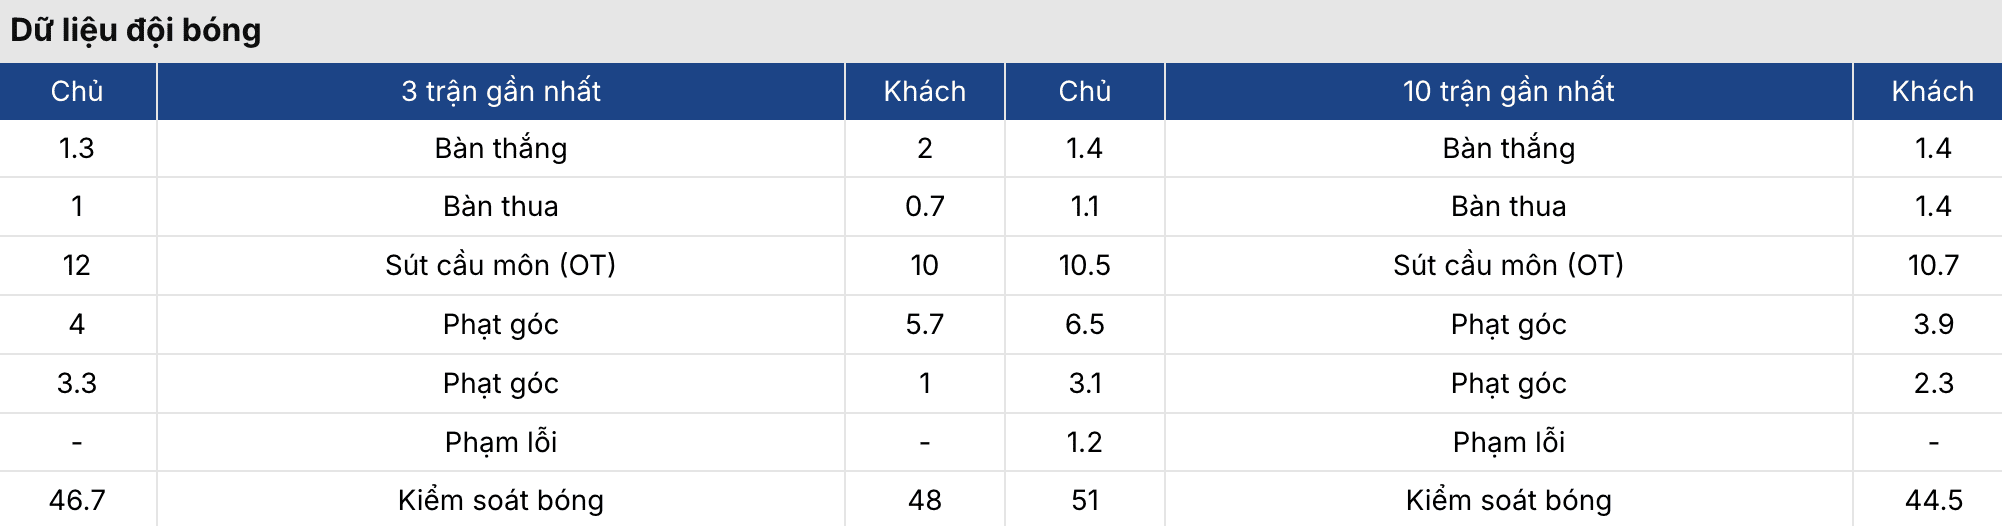Click the "Dữ liệu đội bóng" section heading
Image resolution: width=2002 pixels, height=526 pixels.
(x=136, y=30)
